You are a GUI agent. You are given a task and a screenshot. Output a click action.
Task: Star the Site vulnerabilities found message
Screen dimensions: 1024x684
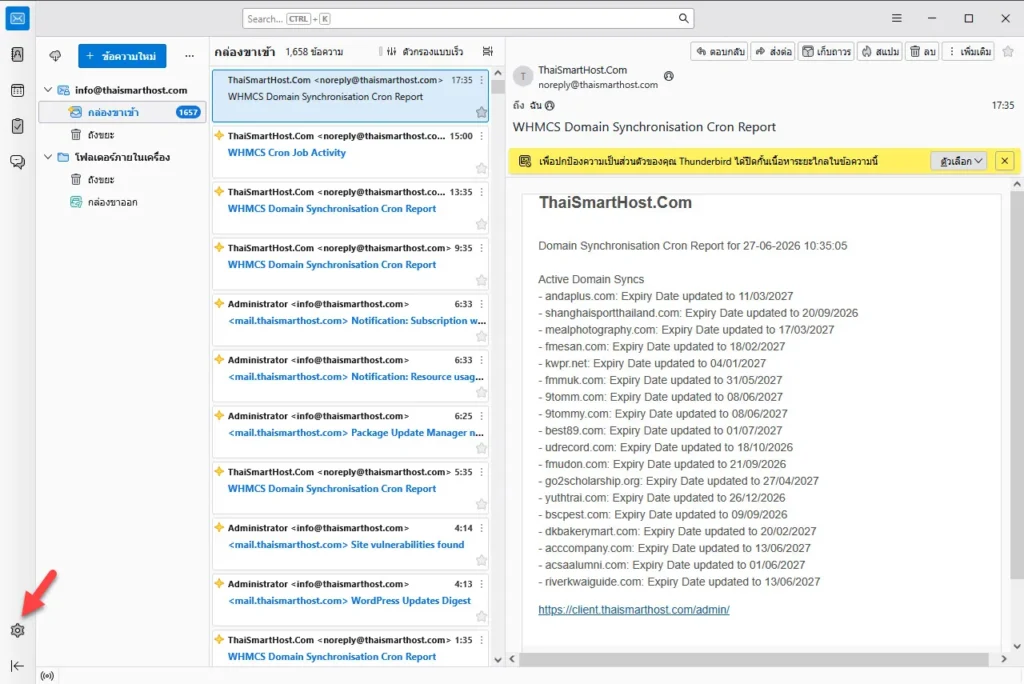[x=481, y=561]
